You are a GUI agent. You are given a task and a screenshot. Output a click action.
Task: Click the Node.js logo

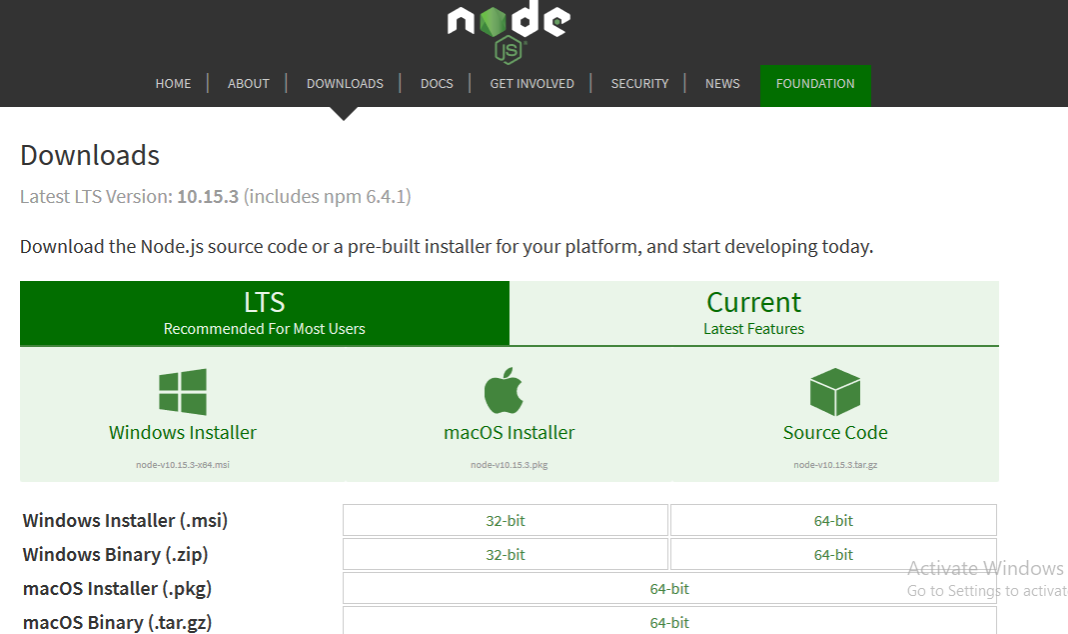(509, 31)
